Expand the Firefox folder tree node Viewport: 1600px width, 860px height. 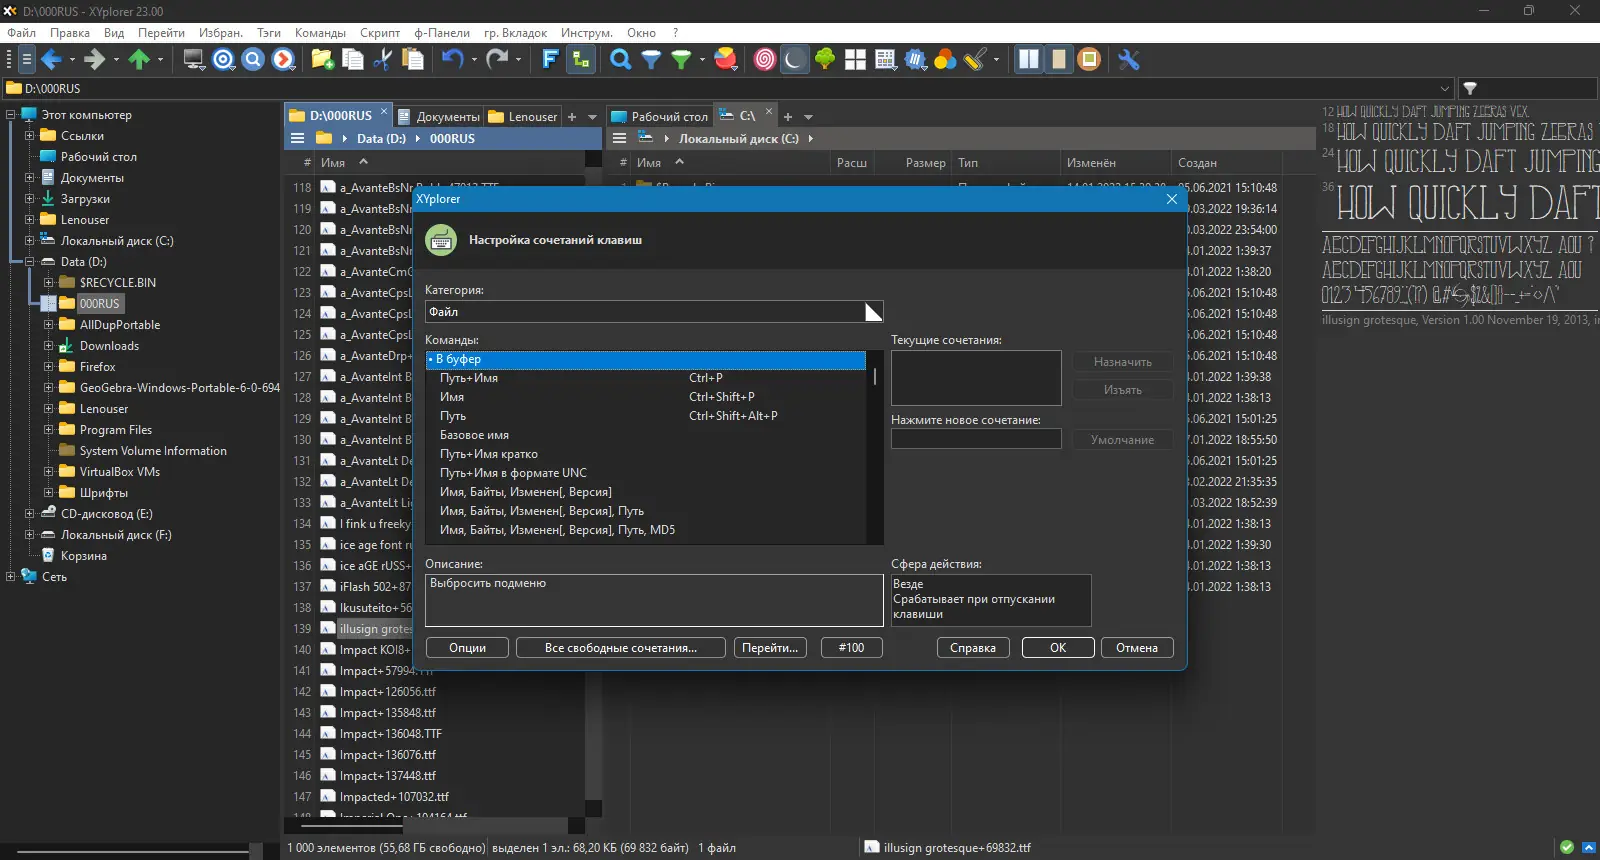coord(48,367)
